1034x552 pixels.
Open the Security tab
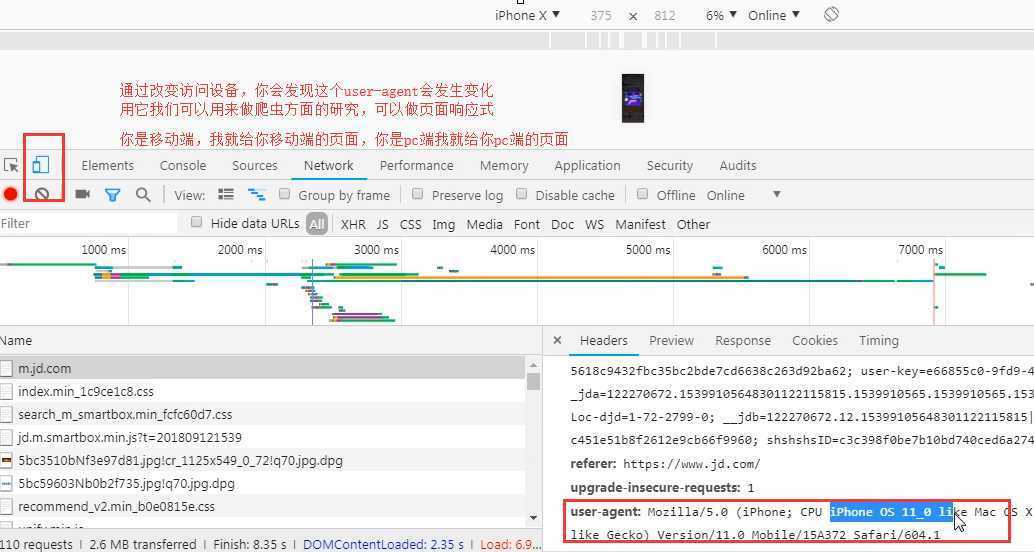[x=669, y=166]
